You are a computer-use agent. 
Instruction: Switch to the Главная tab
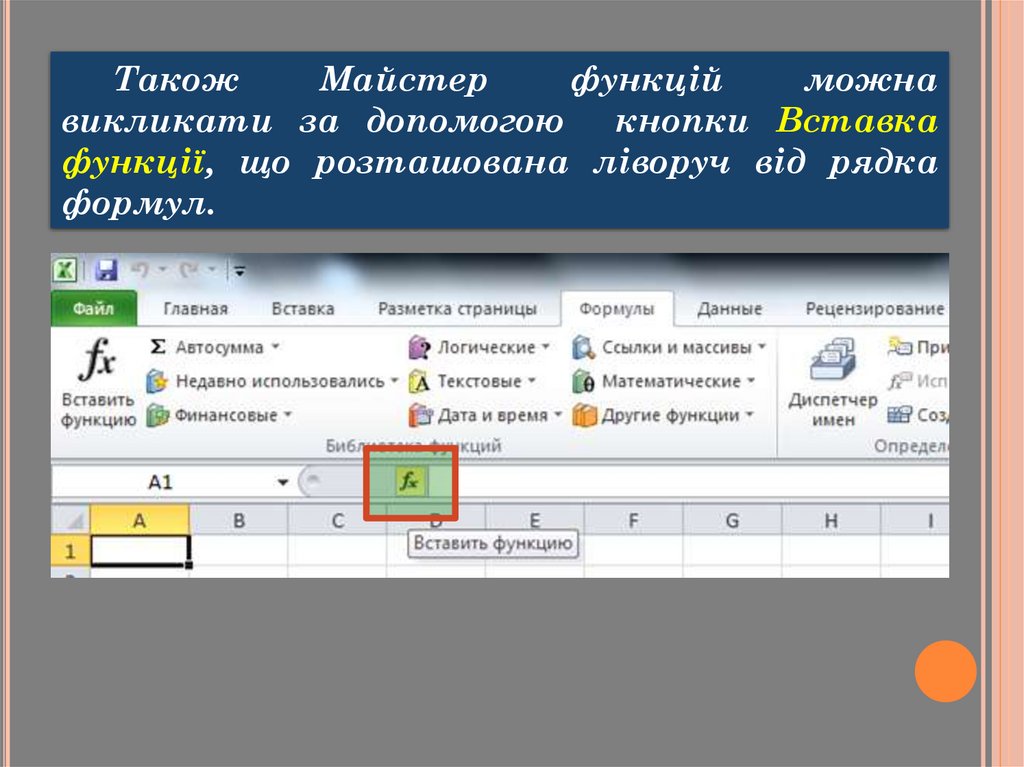(x=195, y=308)
